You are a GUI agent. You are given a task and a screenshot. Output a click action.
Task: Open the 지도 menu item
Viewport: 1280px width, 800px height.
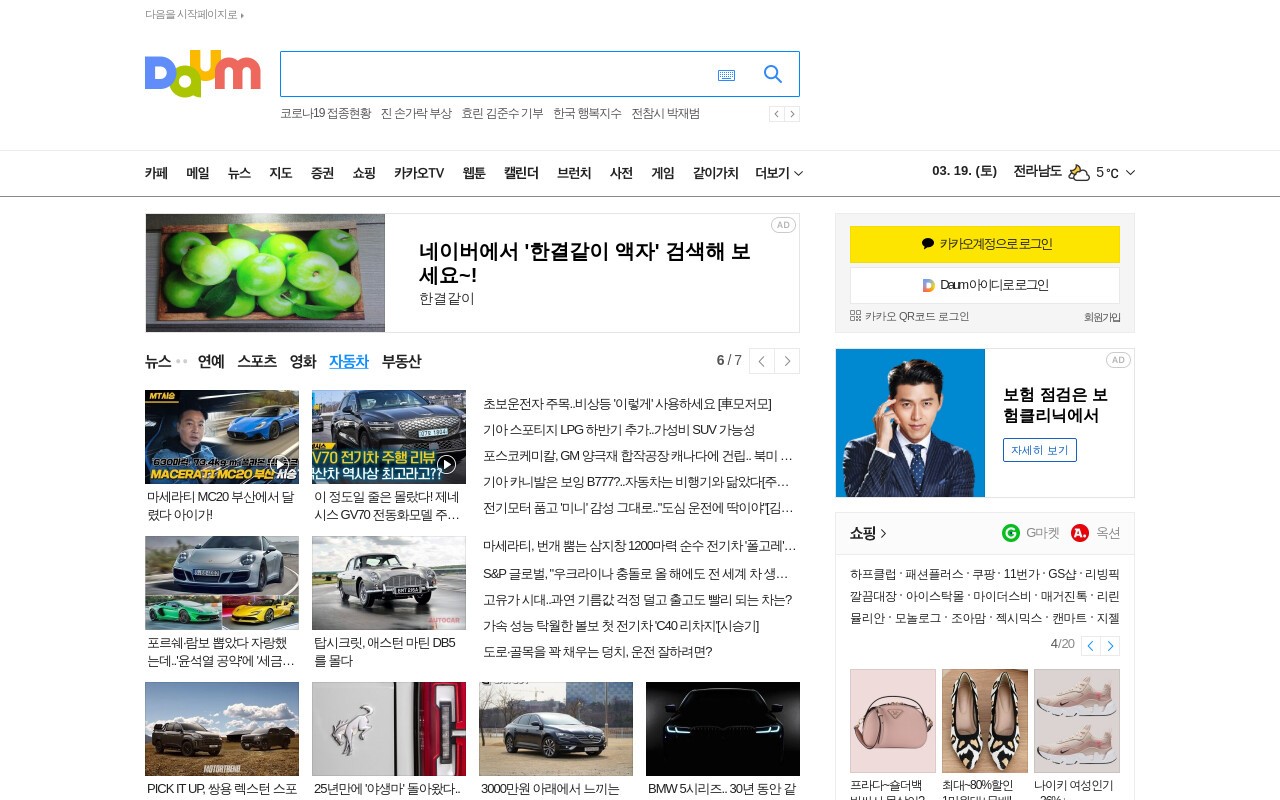281,173
